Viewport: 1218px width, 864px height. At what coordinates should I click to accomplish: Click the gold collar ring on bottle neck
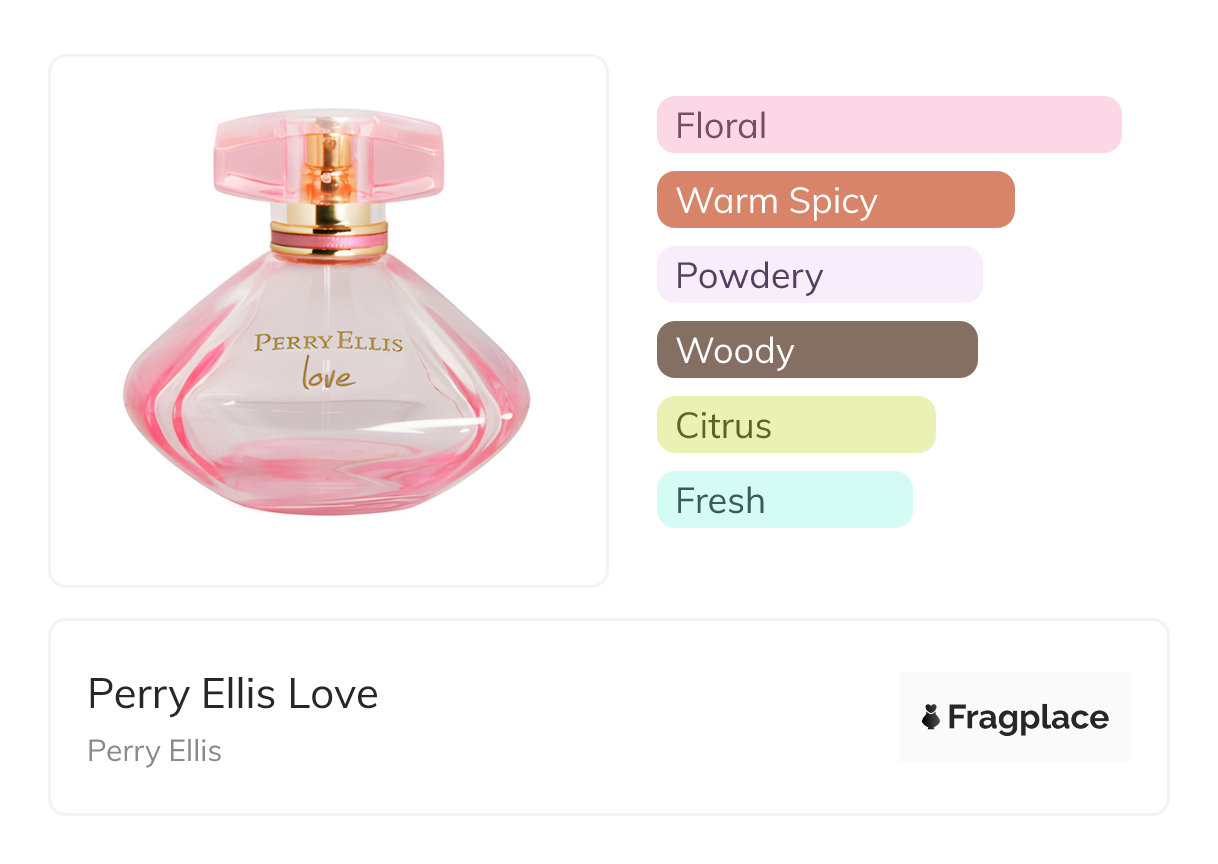click(328, 212)
